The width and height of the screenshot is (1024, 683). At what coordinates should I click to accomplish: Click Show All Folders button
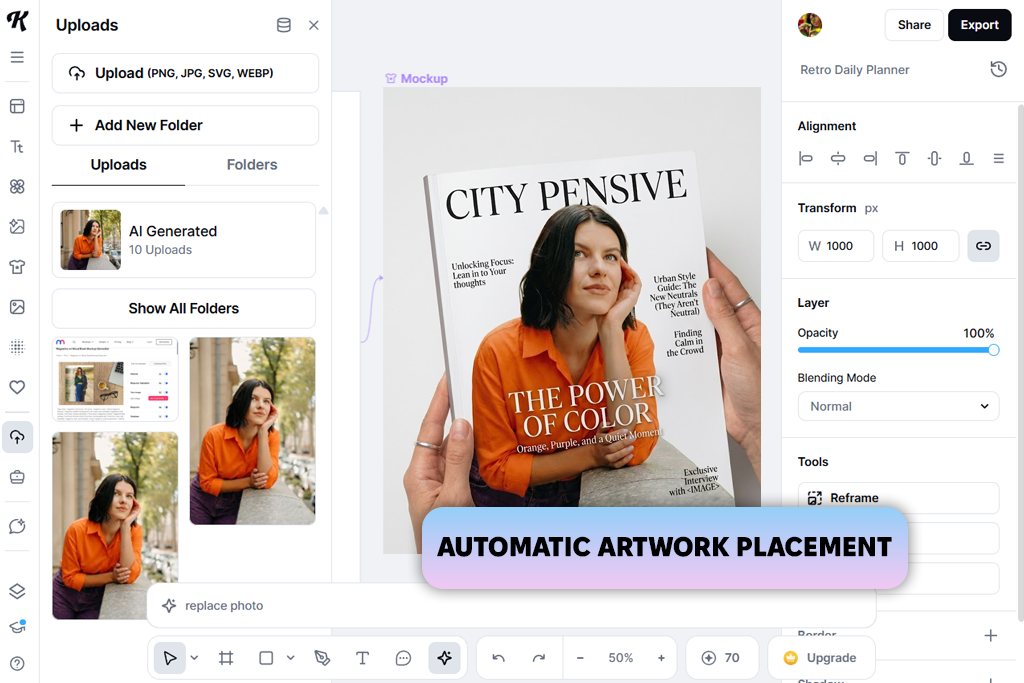pyautogui.click(x=184, y=308)
